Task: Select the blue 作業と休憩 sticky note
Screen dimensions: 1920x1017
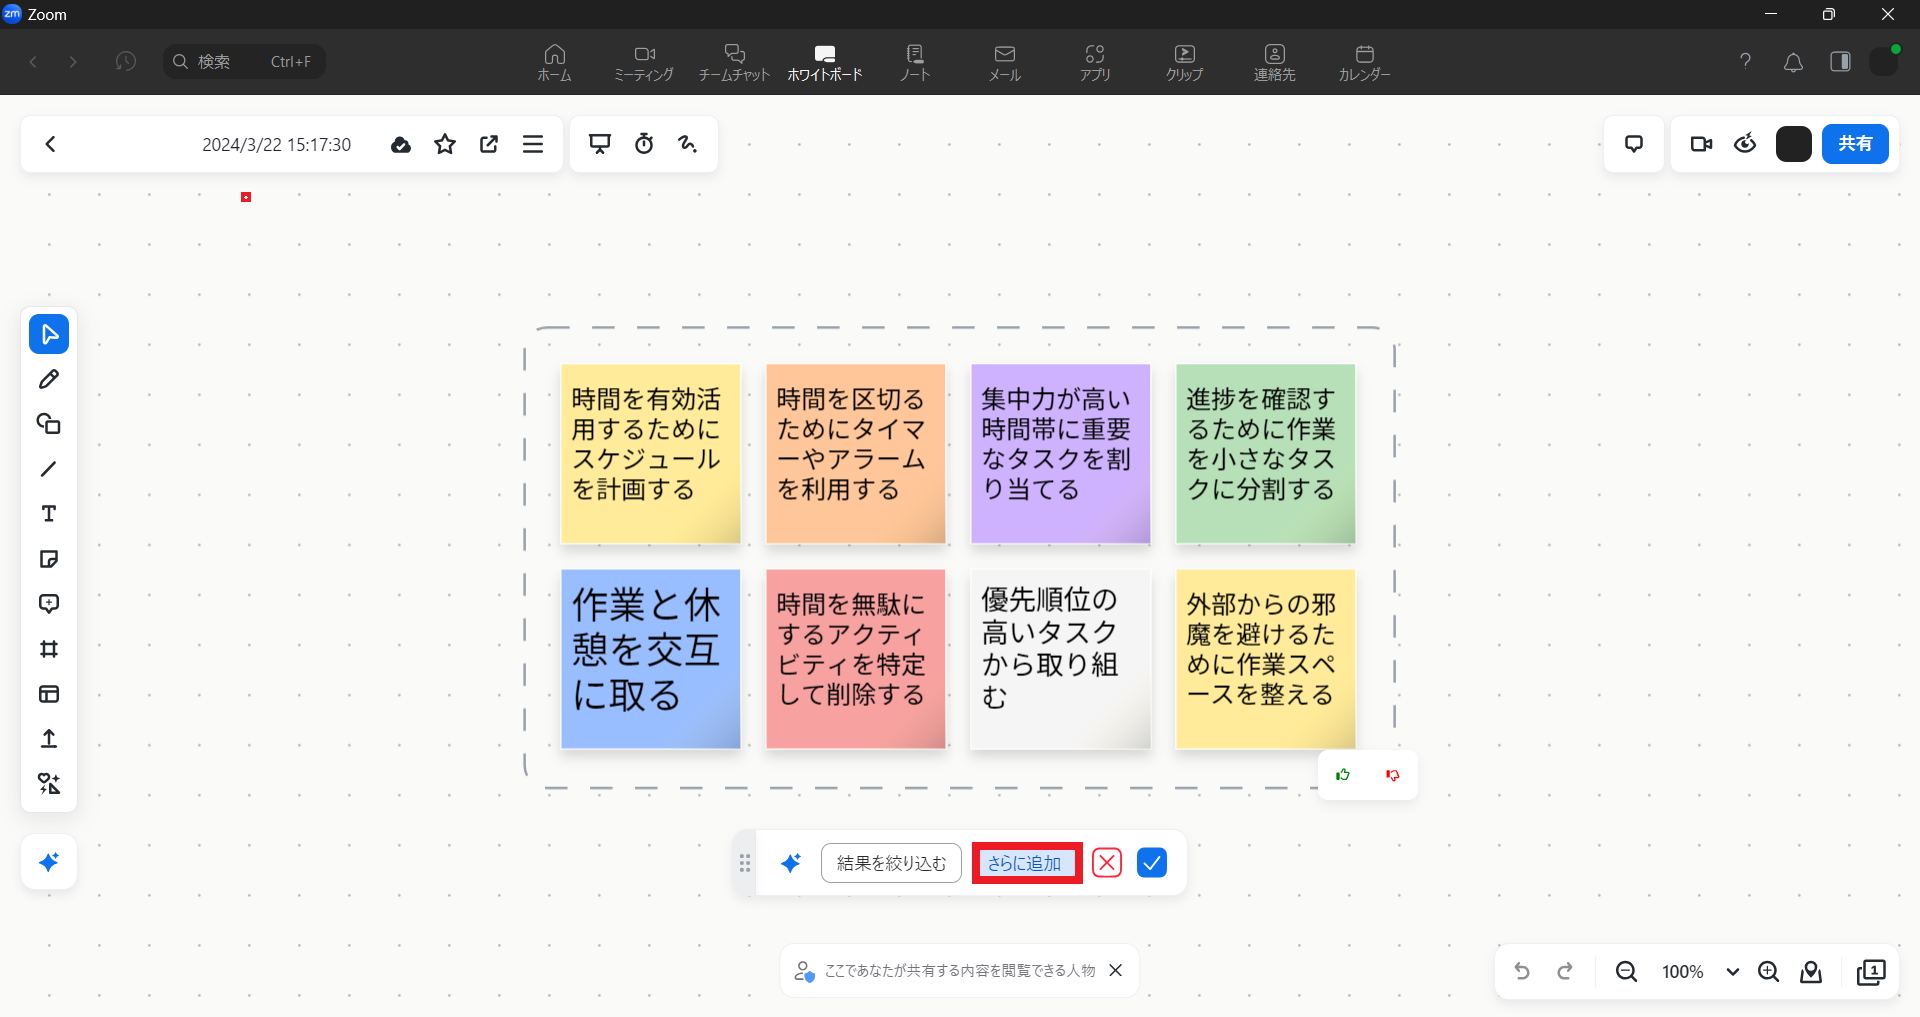Action: point(650,659)
